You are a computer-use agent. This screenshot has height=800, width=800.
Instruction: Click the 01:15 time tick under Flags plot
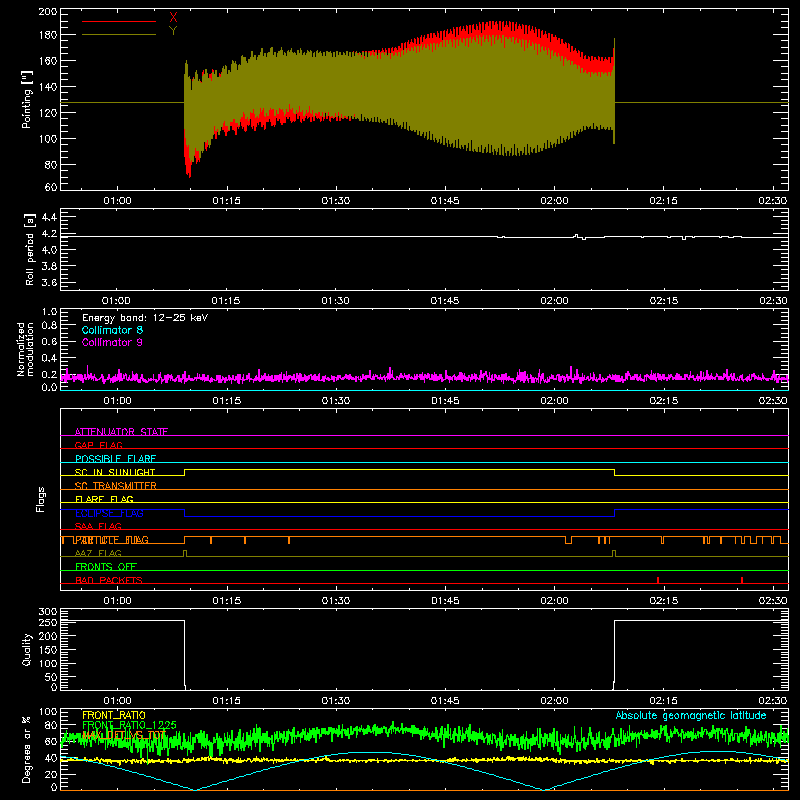[226, 601]
